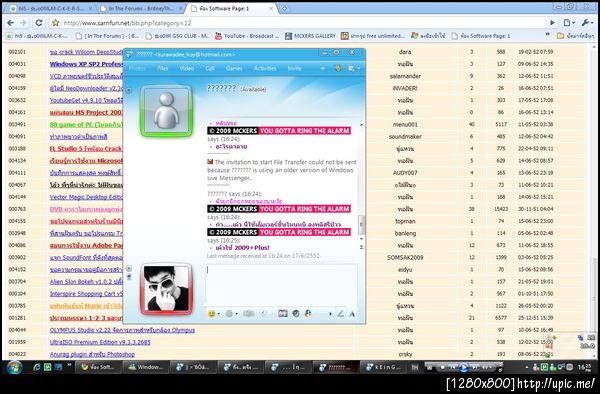Open the YouTube - Broadcast bookmark

(x=247, y=36)
